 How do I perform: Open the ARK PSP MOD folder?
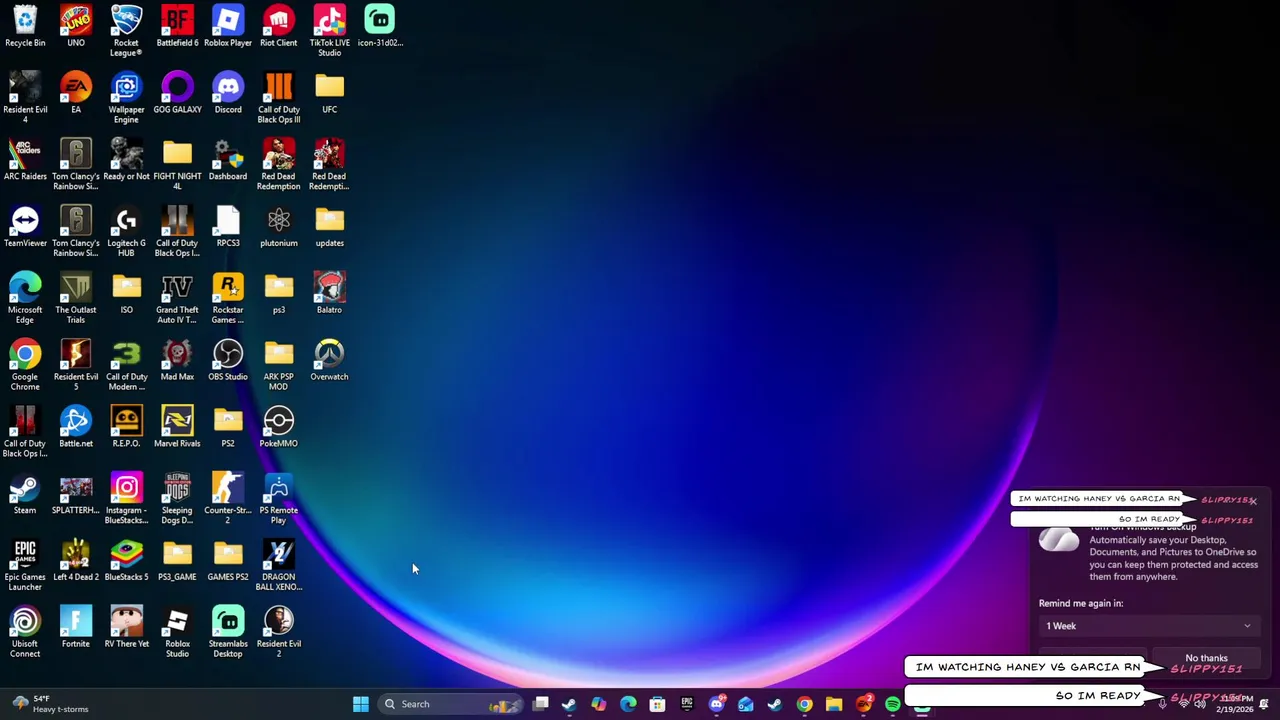[279, 365]
